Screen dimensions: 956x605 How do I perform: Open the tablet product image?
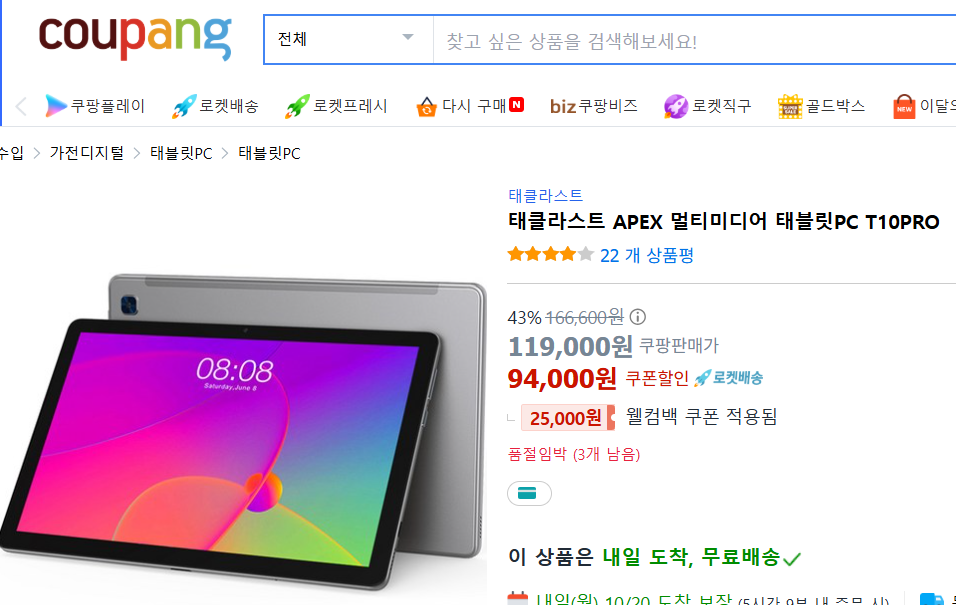pos(244,430)
